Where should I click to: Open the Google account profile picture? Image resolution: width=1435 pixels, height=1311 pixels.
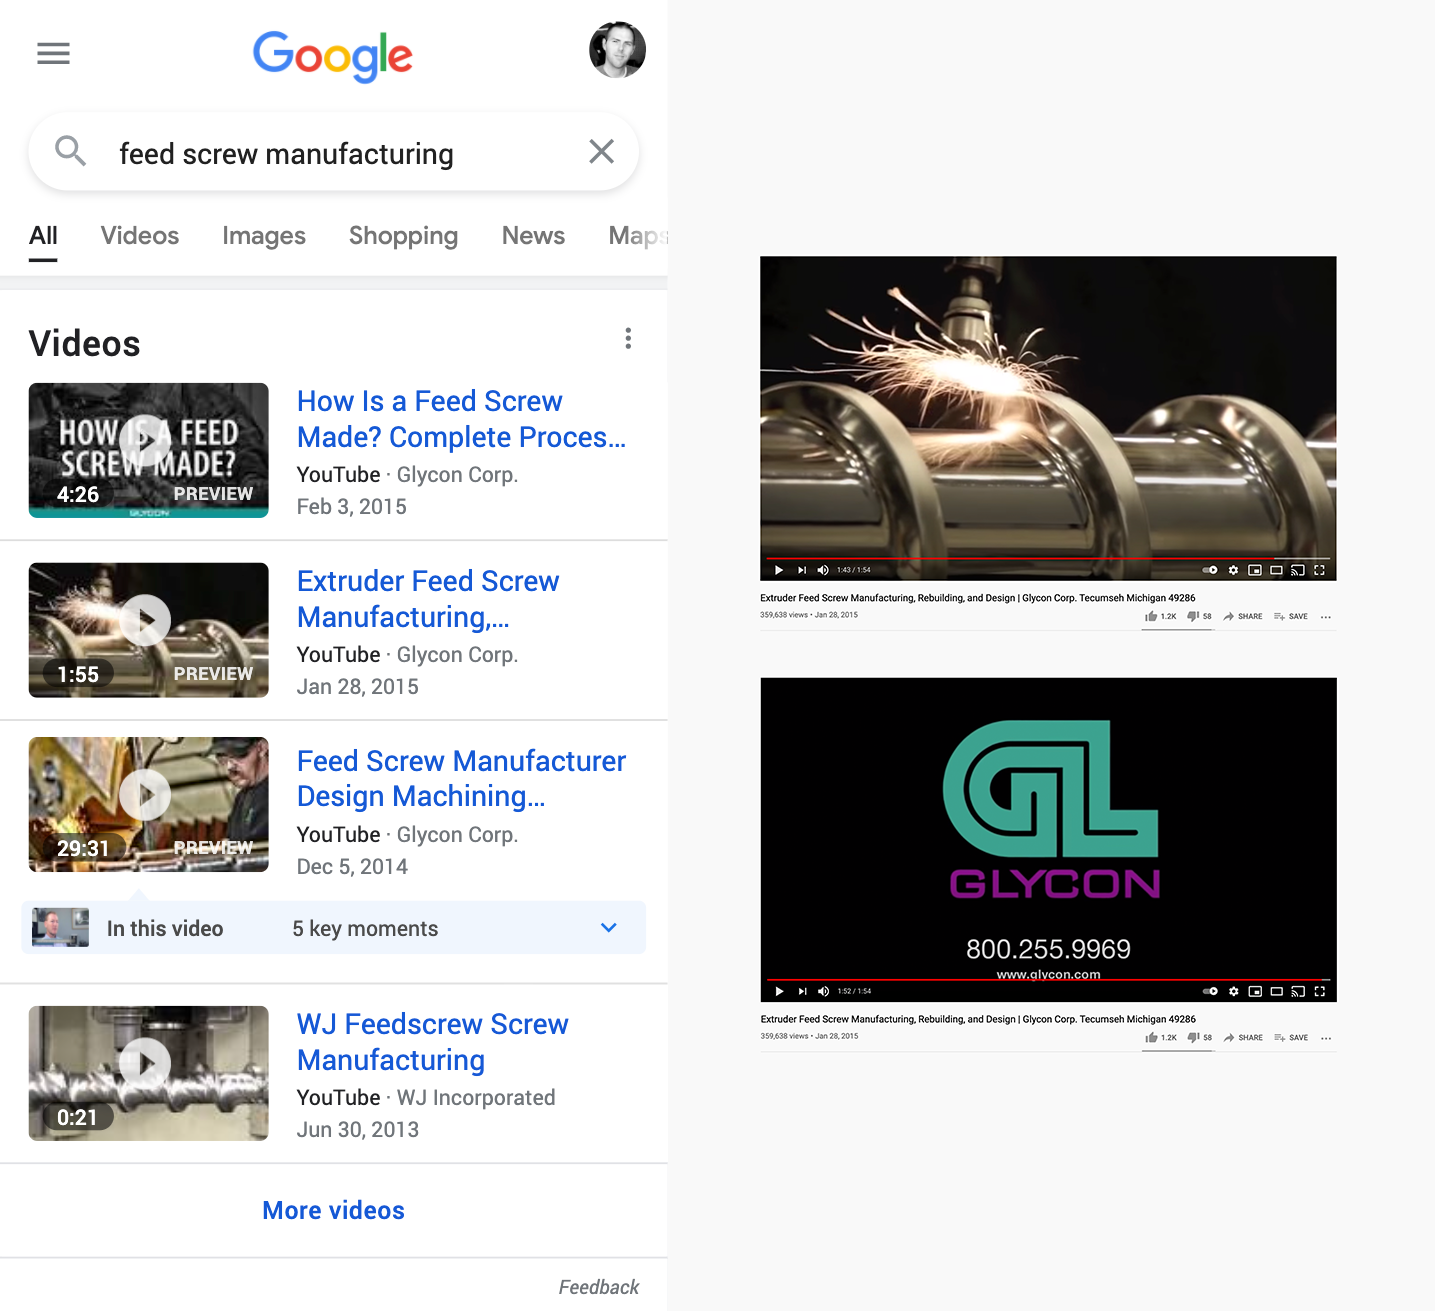pyautogui.click(x=617, y=50)
